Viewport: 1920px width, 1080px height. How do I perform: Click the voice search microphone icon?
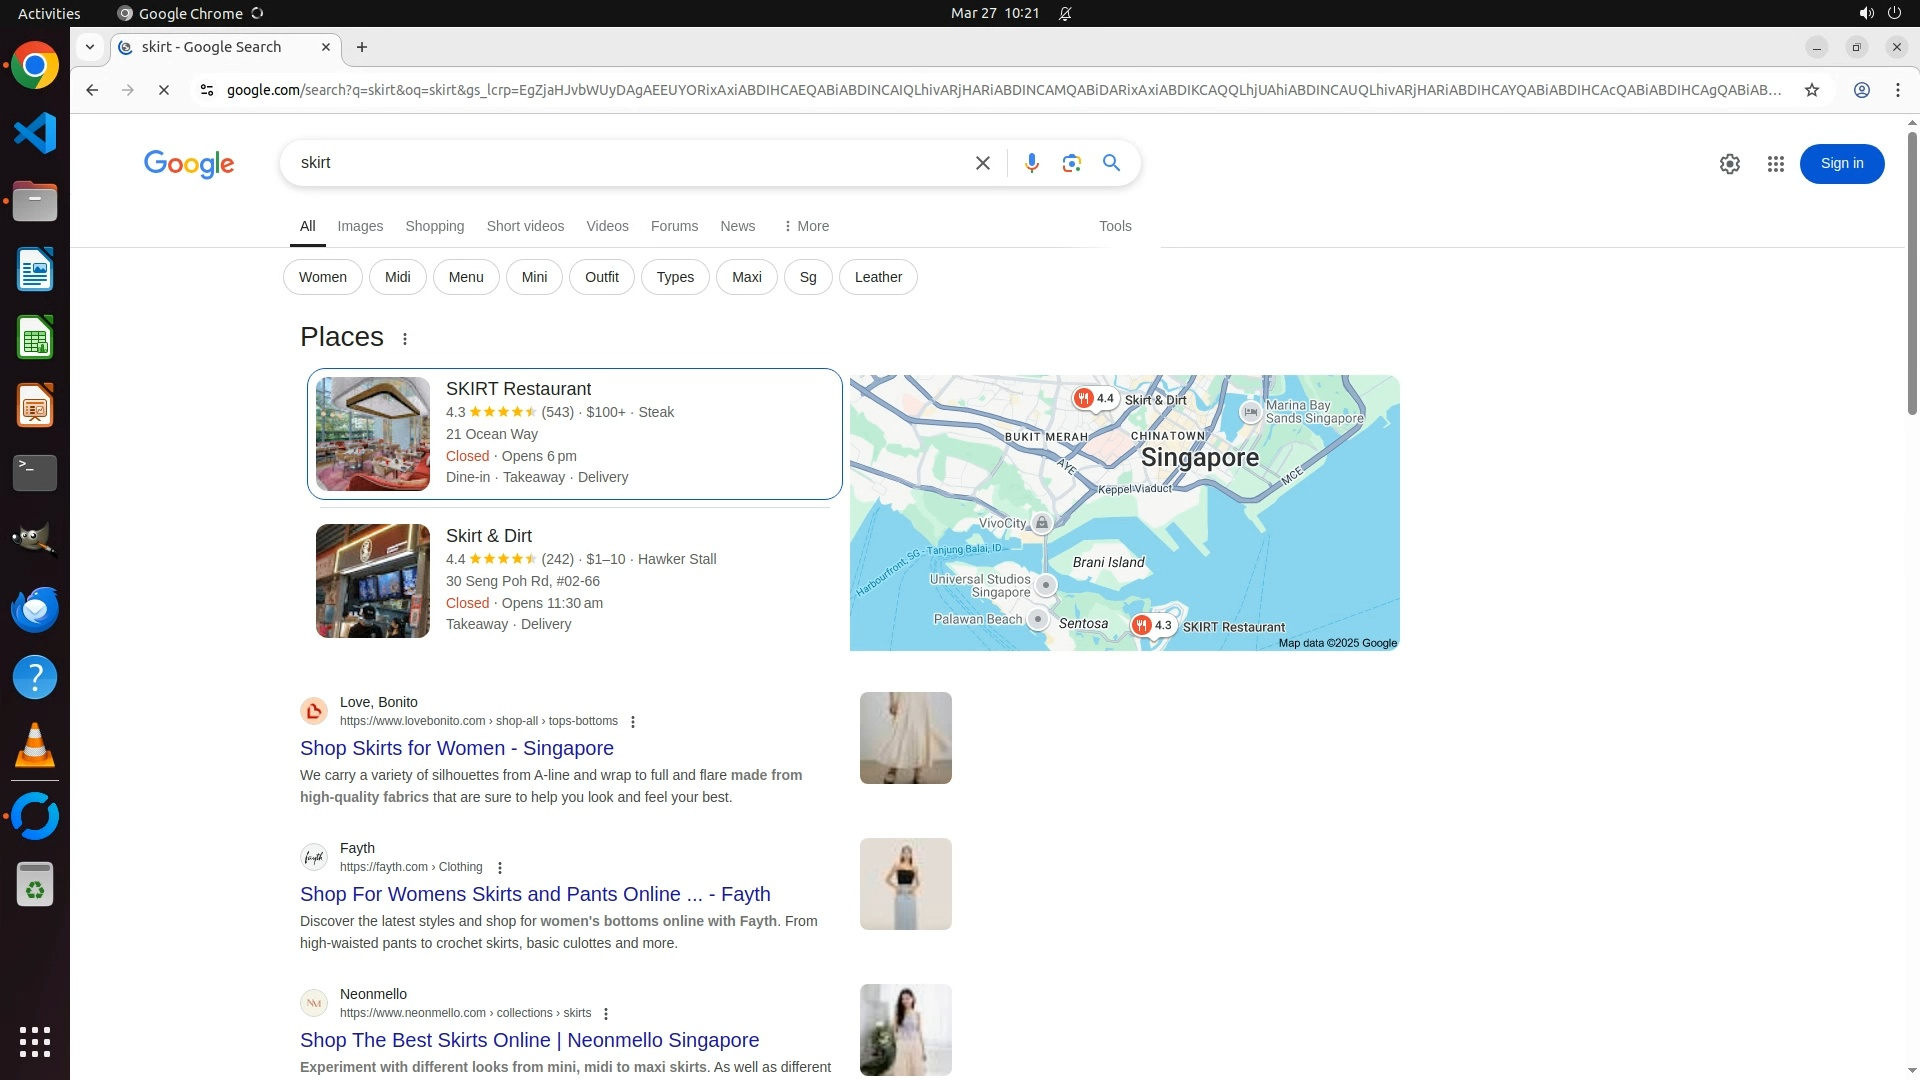point(1031,163)
